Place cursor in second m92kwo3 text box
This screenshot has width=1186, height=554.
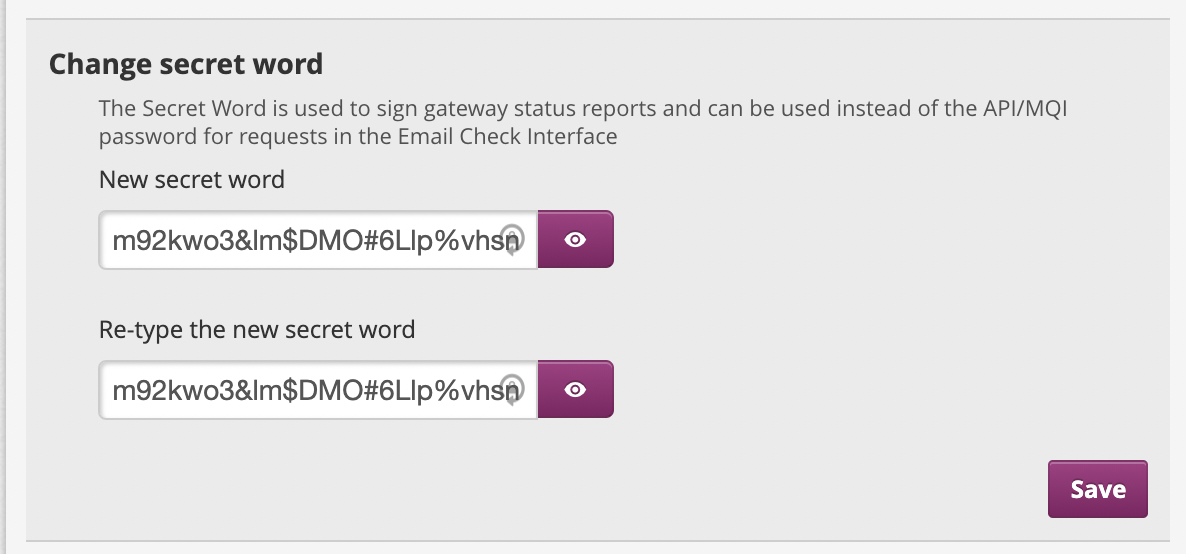click(x=318, y=389)
